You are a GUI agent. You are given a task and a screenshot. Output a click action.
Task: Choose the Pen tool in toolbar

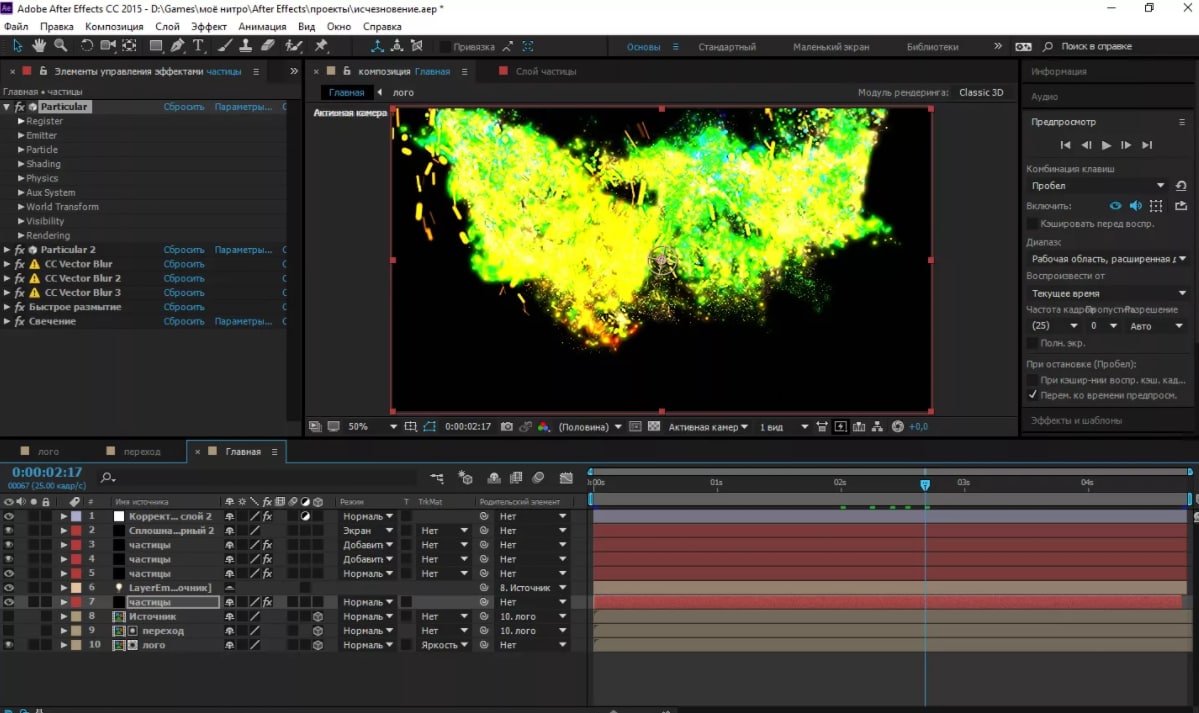[177, 46]
